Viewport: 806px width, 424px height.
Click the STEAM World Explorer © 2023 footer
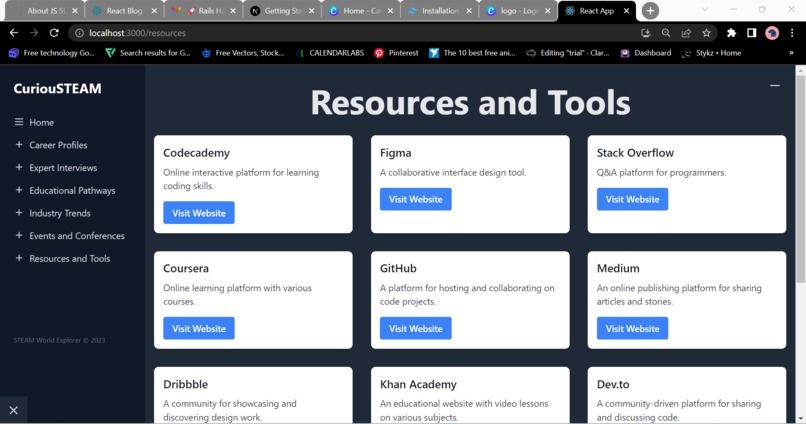(59, 340)
